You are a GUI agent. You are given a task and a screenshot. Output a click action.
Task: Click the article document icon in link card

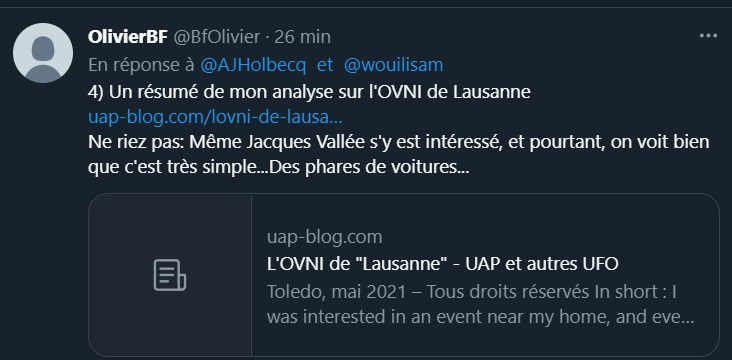pyautogui.click(x=170, y=275)
